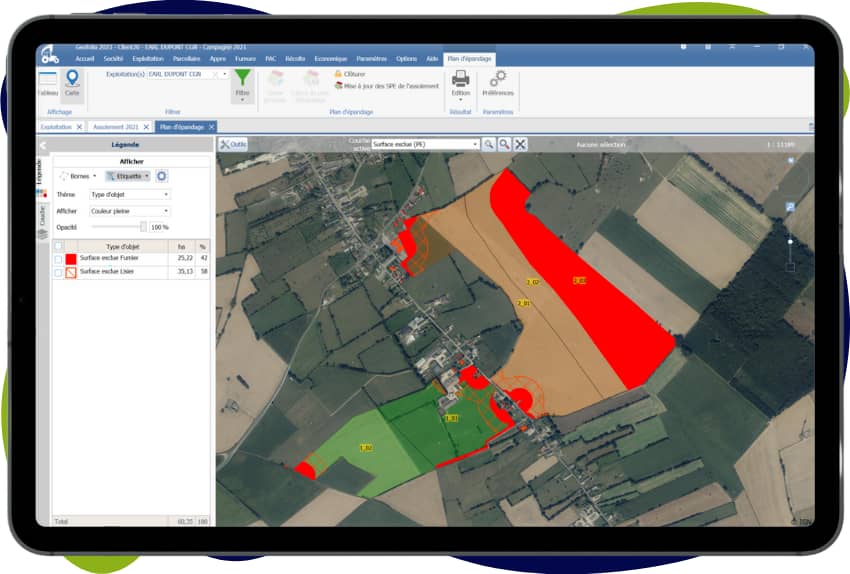Open the Accueil menu
This screenshot has width=850, height=574.
click(85, 59)
